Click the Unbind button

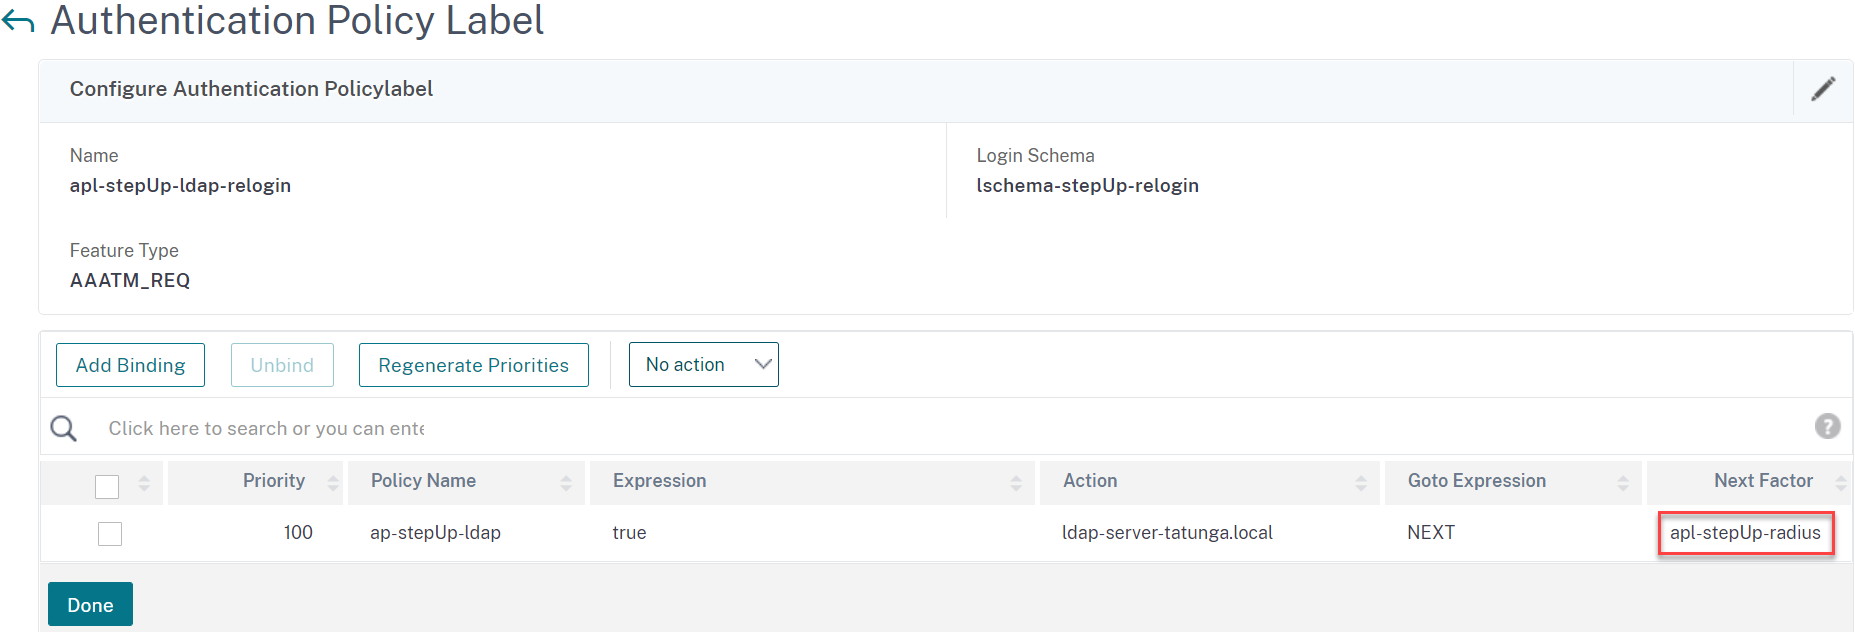tap(282, 365)
